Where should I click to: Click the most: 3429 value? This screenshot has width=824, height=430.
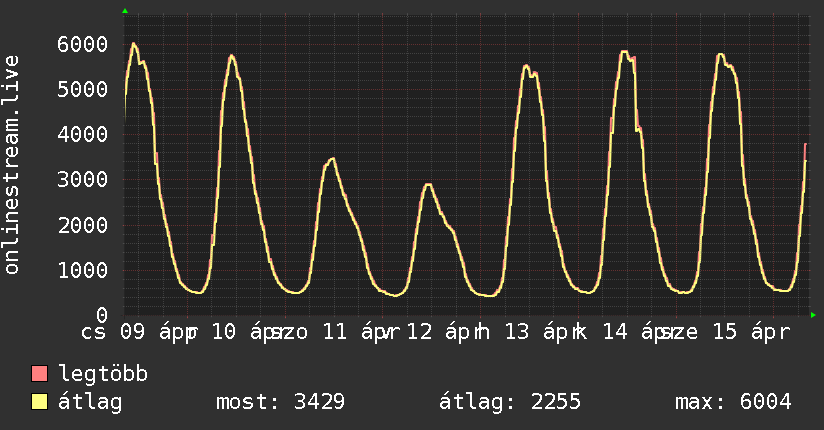281,402
